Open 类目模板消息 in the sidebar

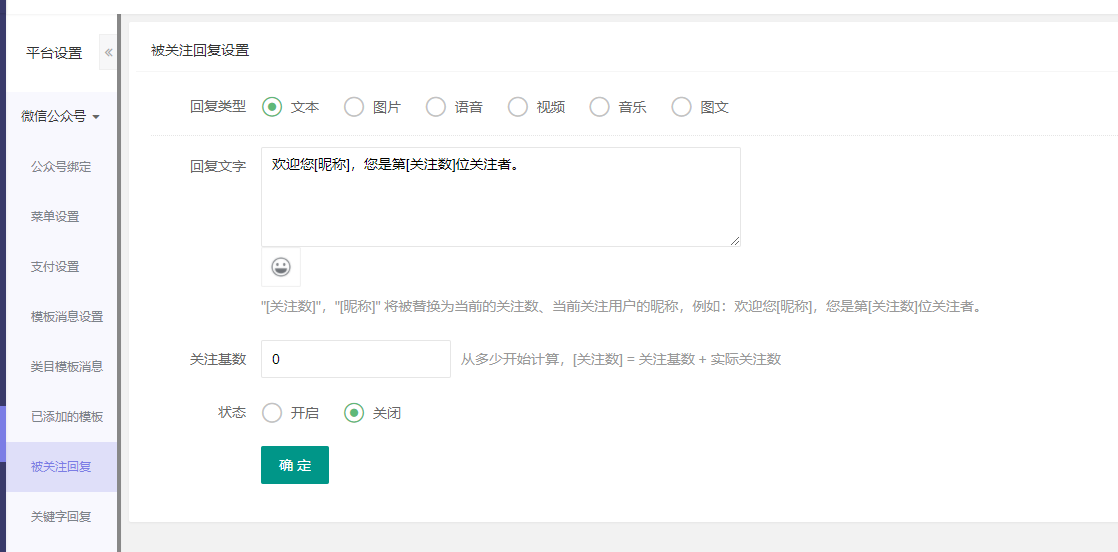pyautogui.click(x=61, y=367)
